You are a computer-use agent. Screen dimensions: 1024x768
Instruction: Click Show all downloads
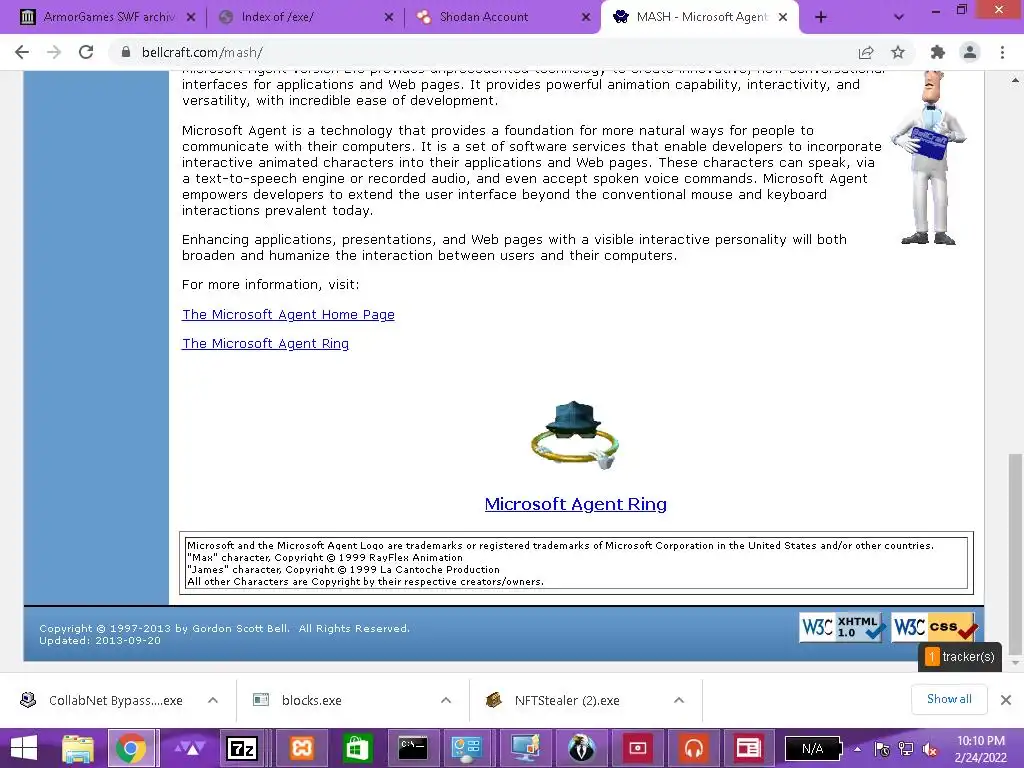pos(949,699)
